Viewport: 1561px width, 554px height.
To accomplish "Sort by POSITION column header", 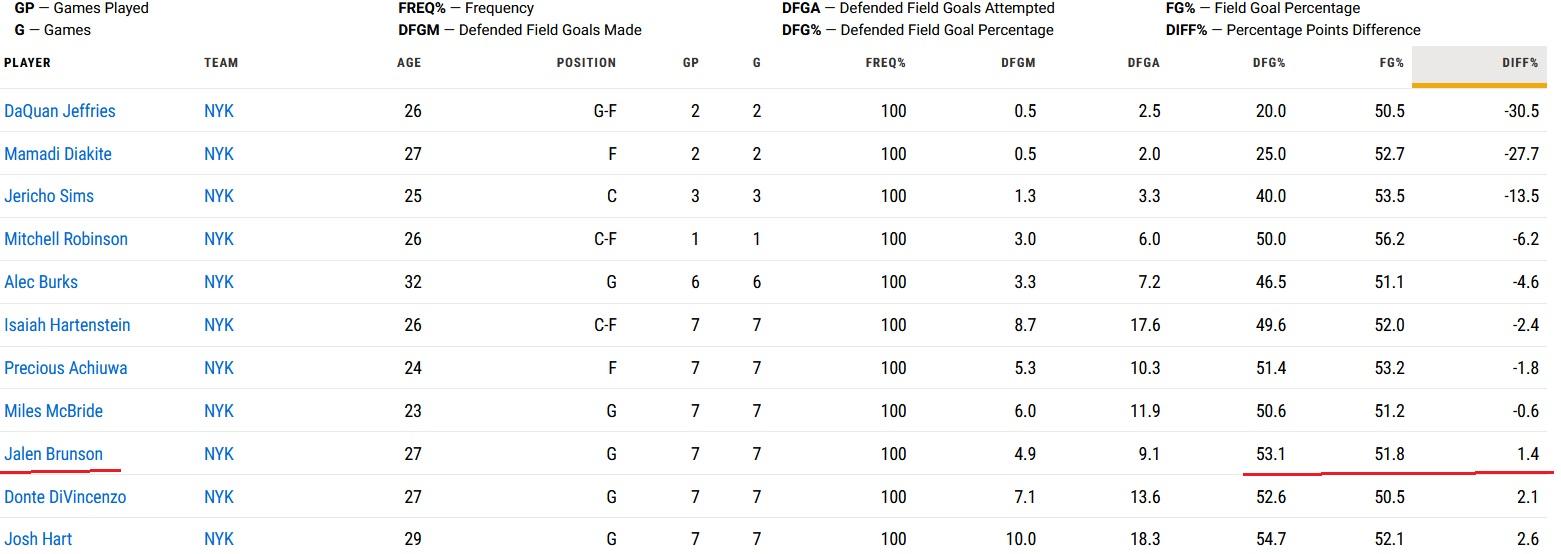I will [x=586, y=62].
